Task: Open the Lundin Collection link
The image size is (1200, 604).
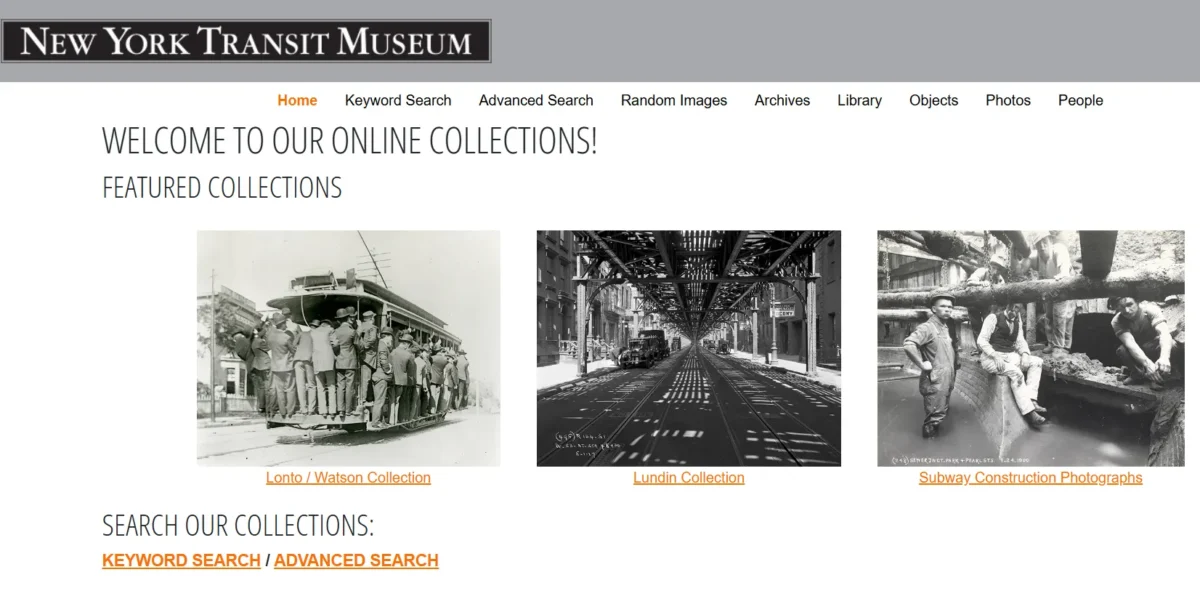Action: pyautogui.click(x=689, y=477)
